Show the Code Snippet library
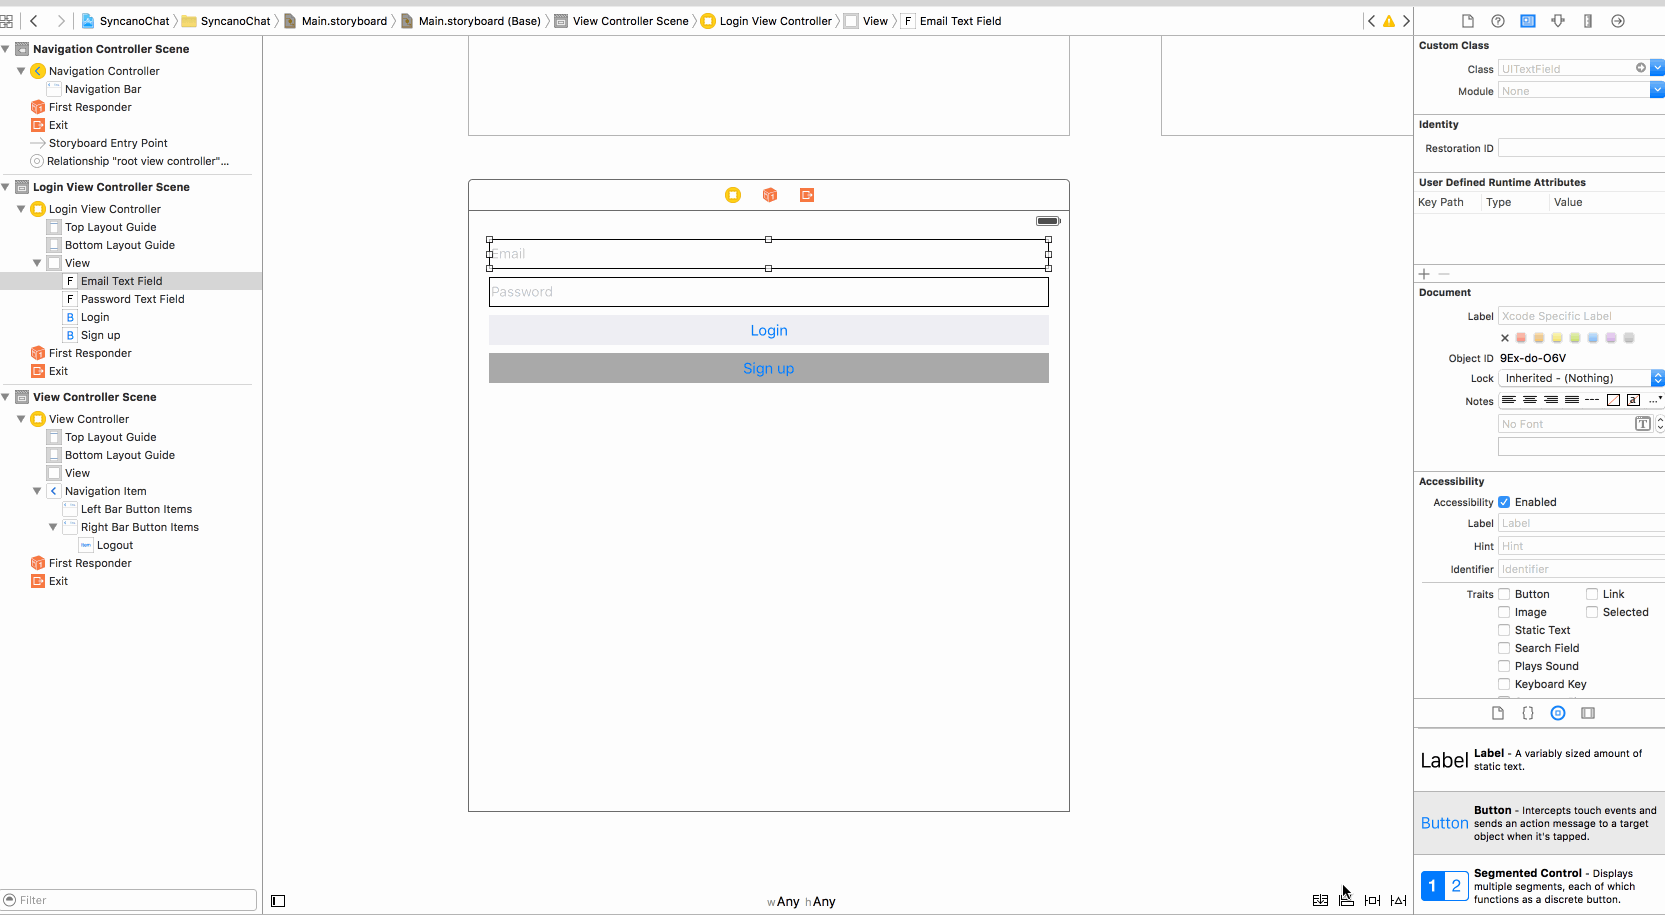1665x915 pixels. point(1528,713)
